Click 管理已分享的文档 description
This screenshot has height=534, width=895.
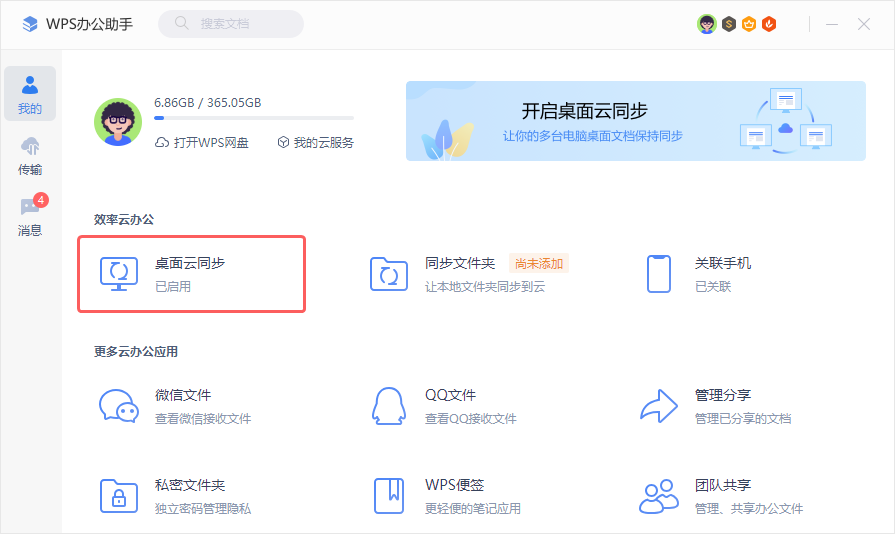743,419
